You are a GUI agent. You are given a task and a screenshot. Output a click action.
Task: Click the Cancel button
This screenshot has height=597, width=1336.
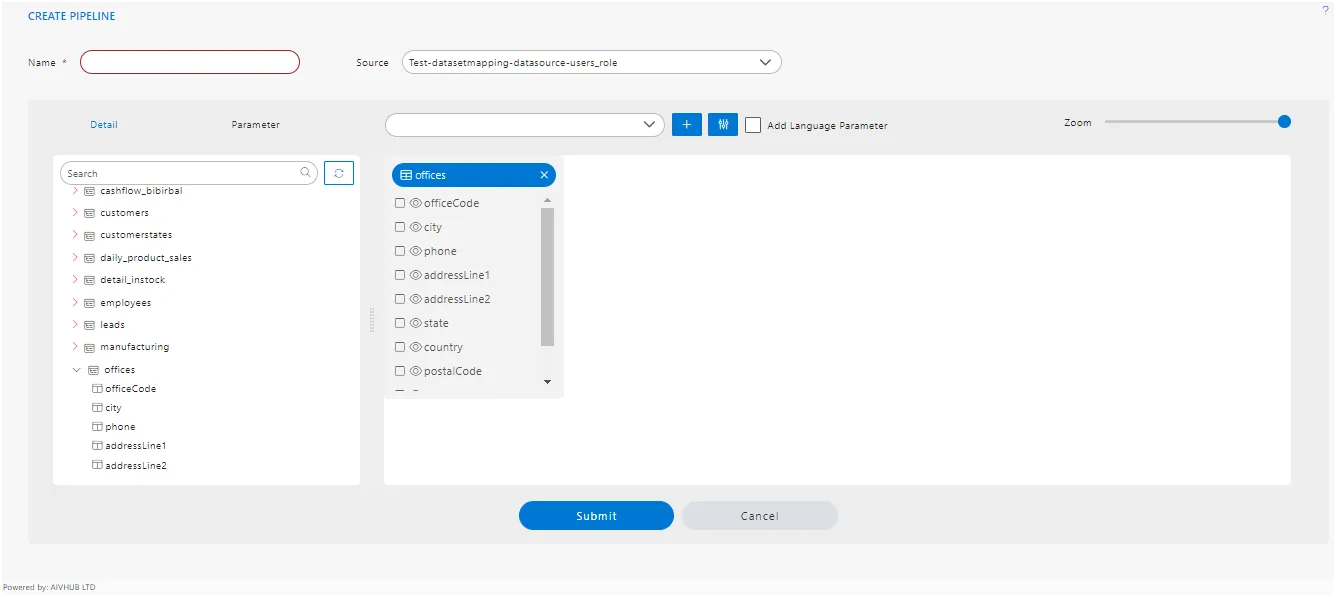[759, 515]
